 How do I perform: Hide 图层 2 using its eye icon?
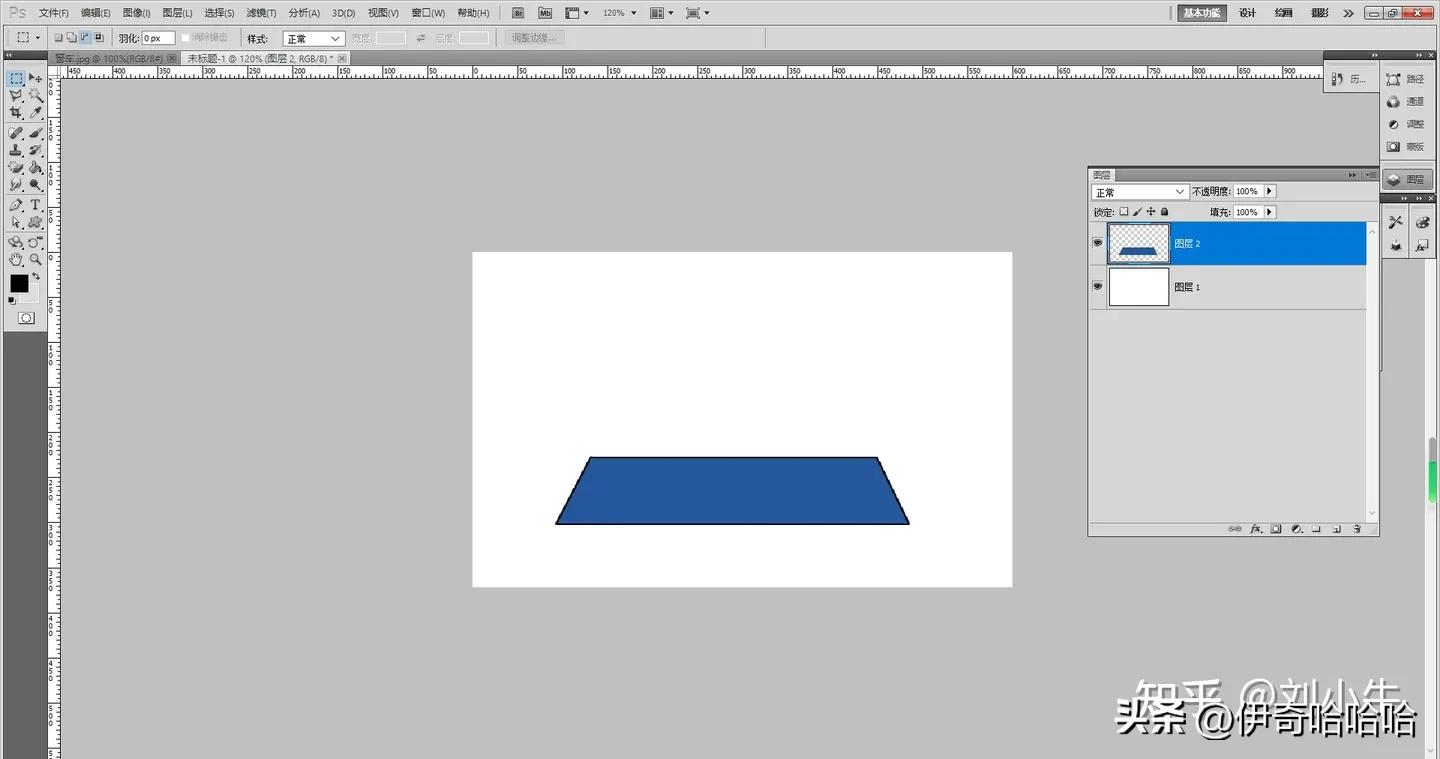(x=1098, y=243)
